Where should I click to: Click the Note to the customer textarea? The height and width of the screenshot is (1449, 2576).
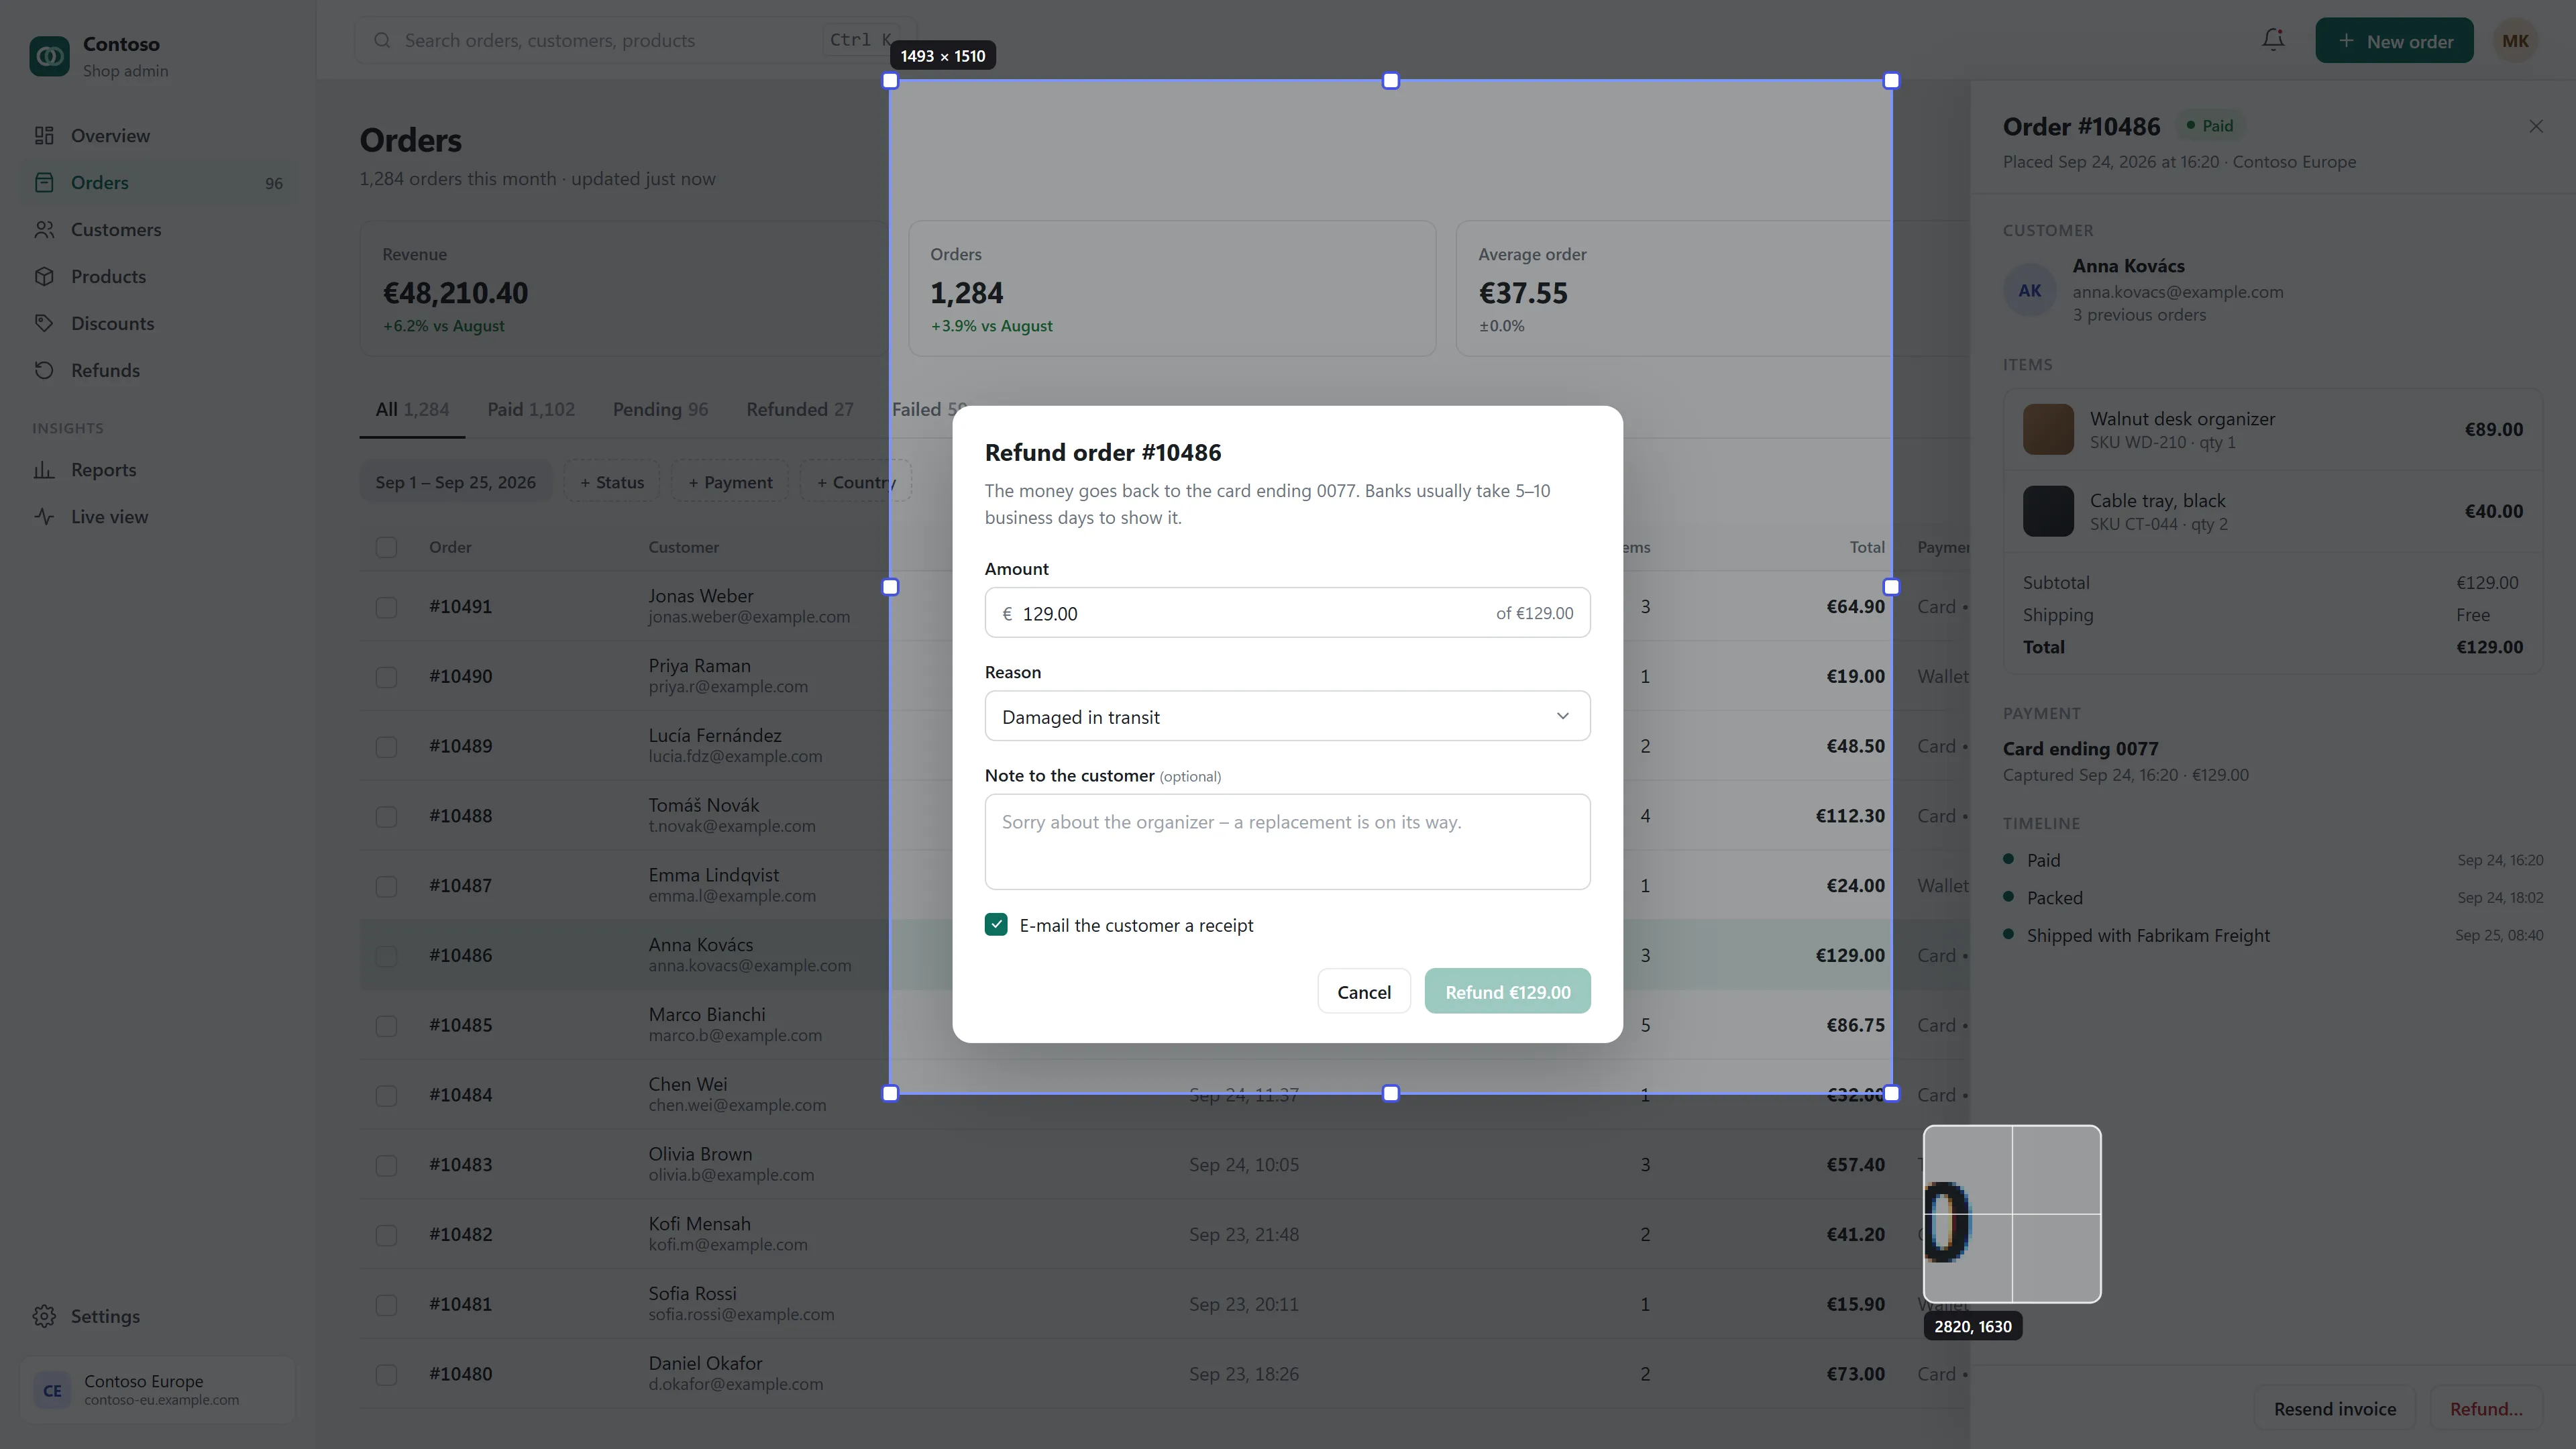1287,841
